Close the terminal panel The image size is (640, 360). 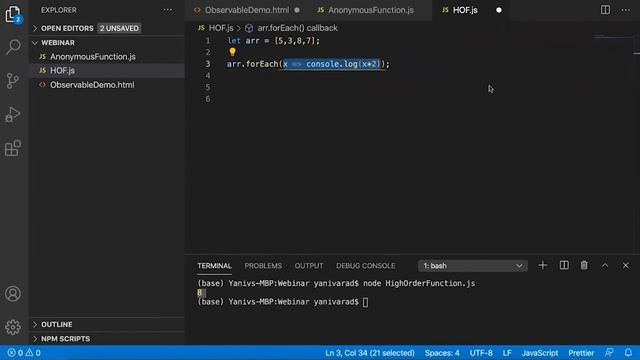626,265
